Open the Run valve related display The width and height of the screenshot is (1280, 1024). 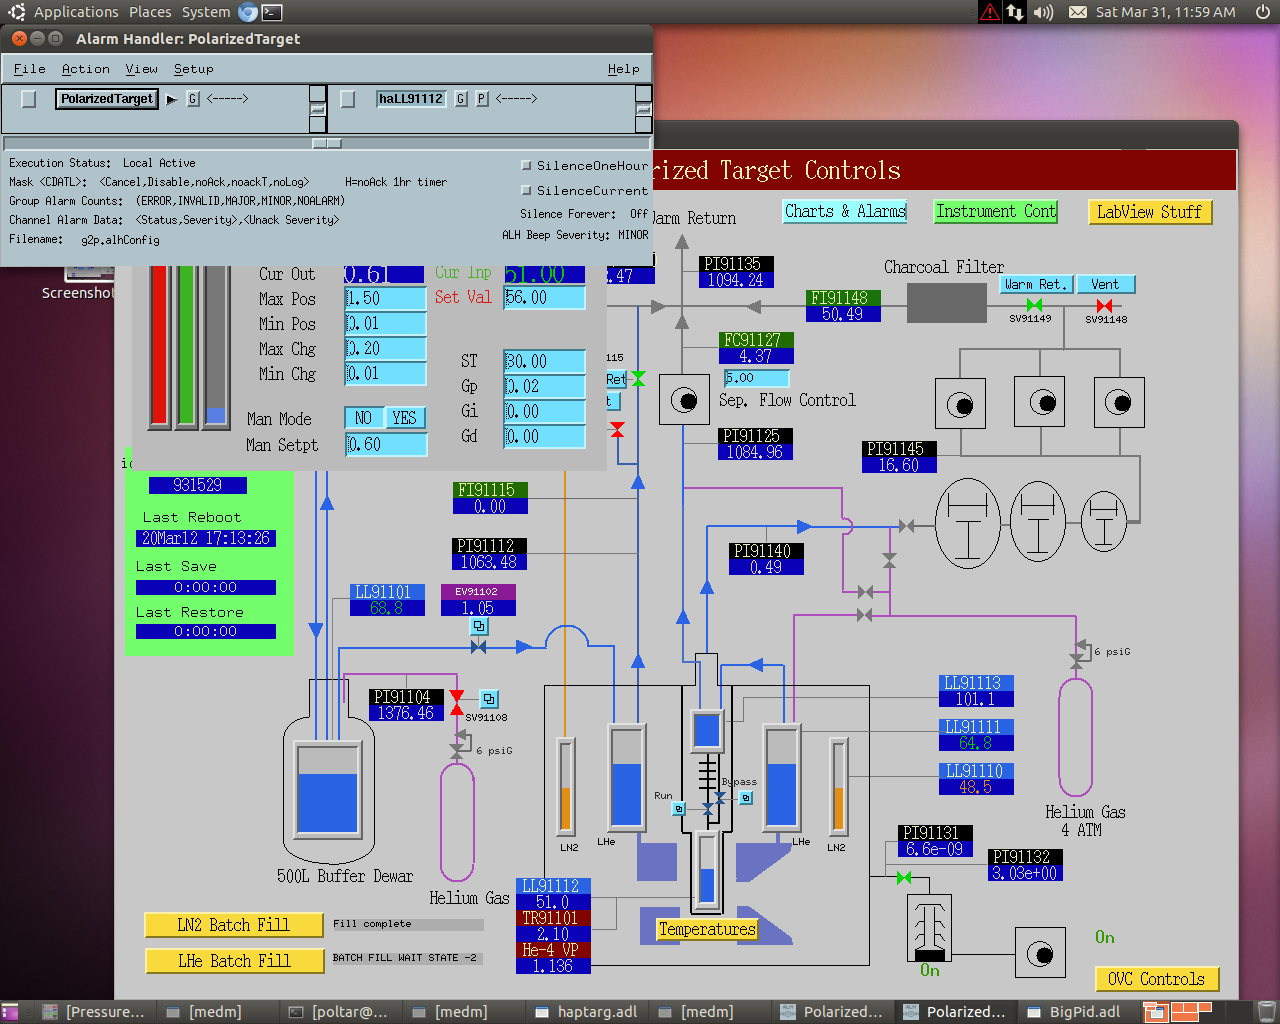tap(679, 808)
